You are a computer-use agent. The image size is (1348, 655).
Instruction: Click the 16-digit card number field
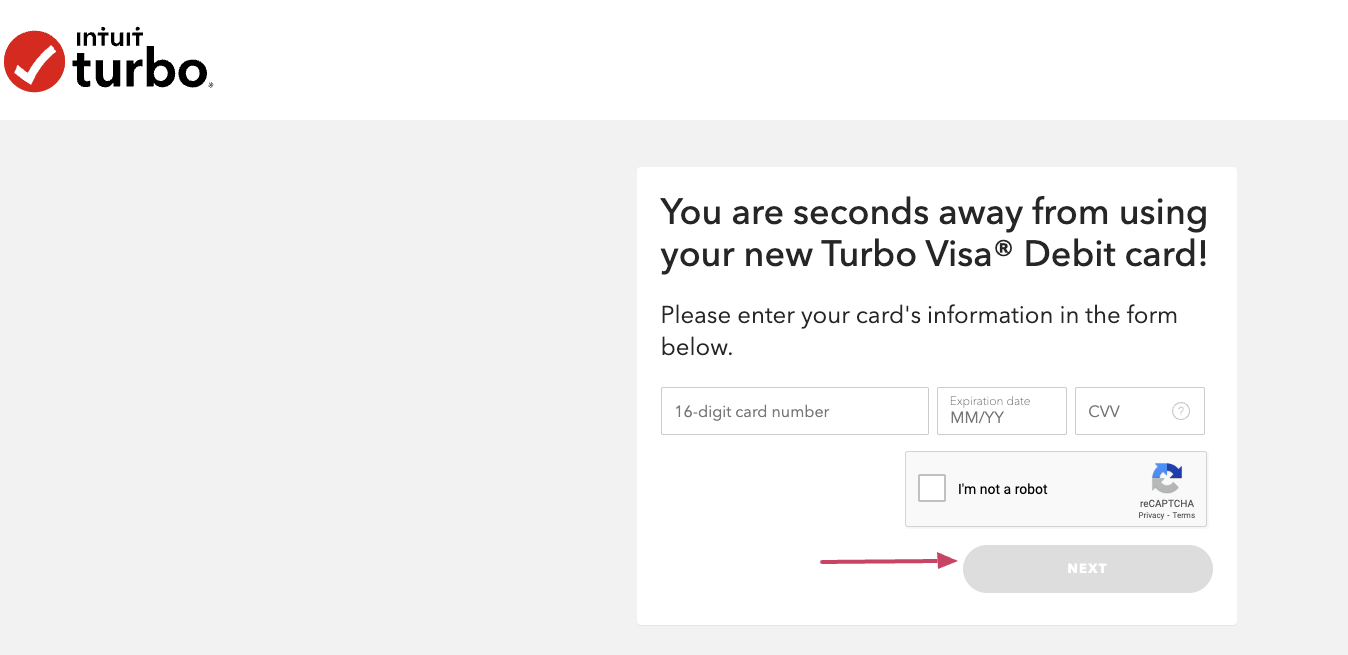tap(794, 411)
